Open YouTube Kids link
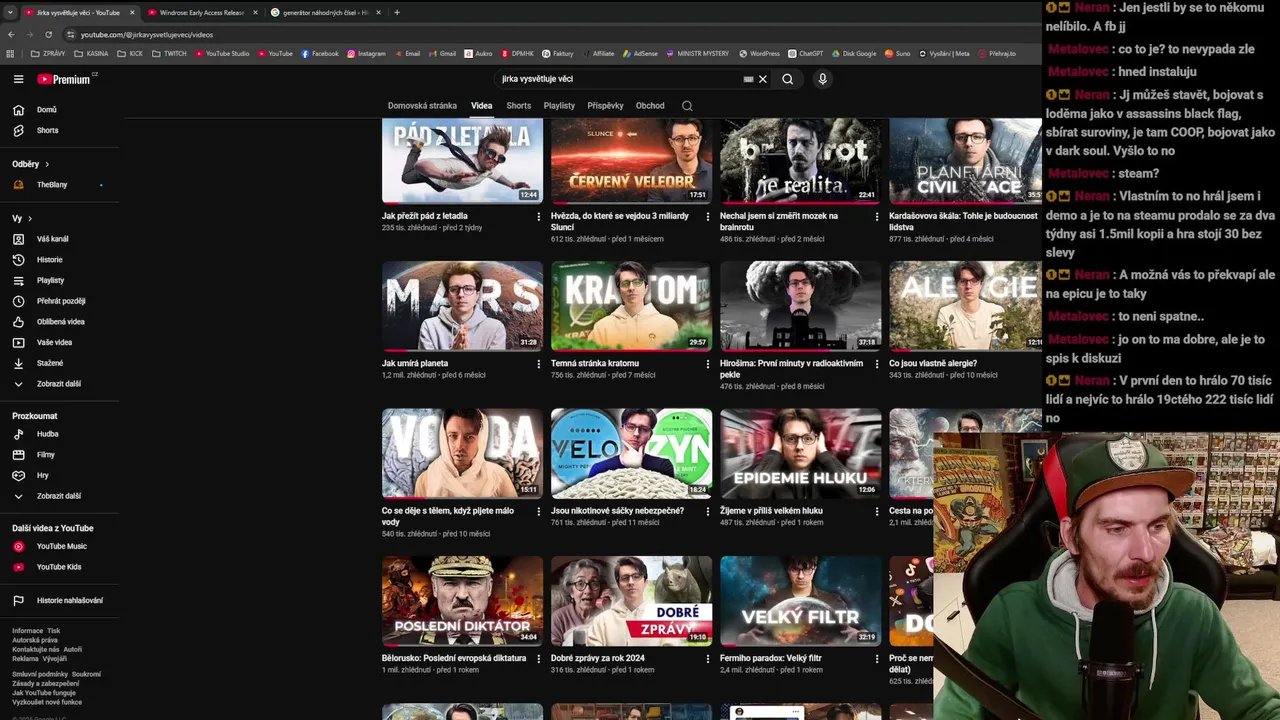1280x720 pixels. (58, 567)
